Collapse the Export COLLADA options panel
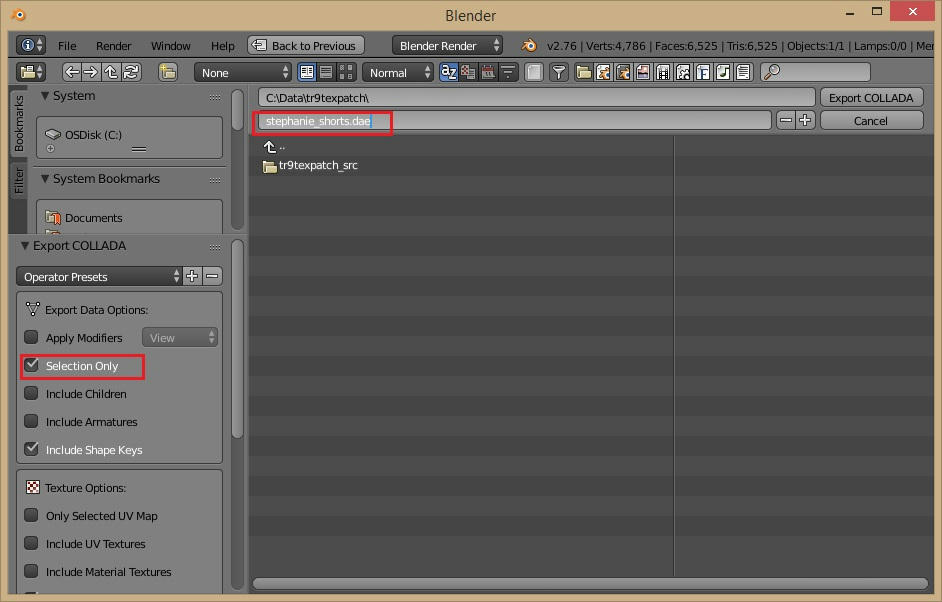 25,246
